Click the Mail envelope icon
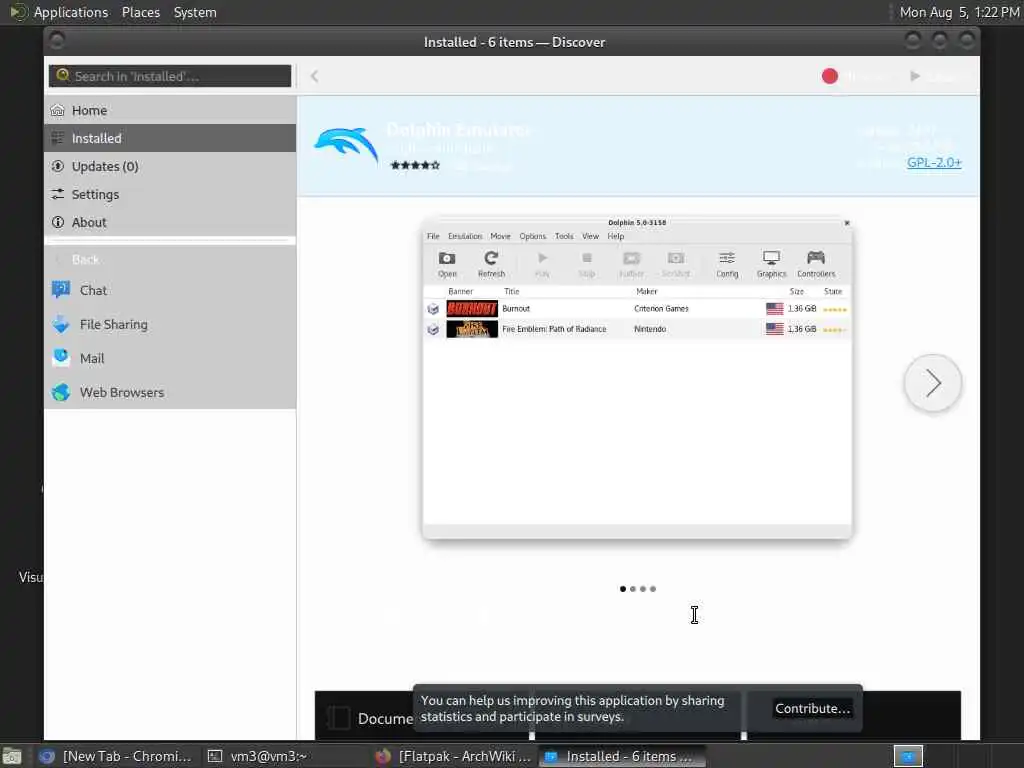Viewport: 1024px width, 768px height. (x=61, y=358)
